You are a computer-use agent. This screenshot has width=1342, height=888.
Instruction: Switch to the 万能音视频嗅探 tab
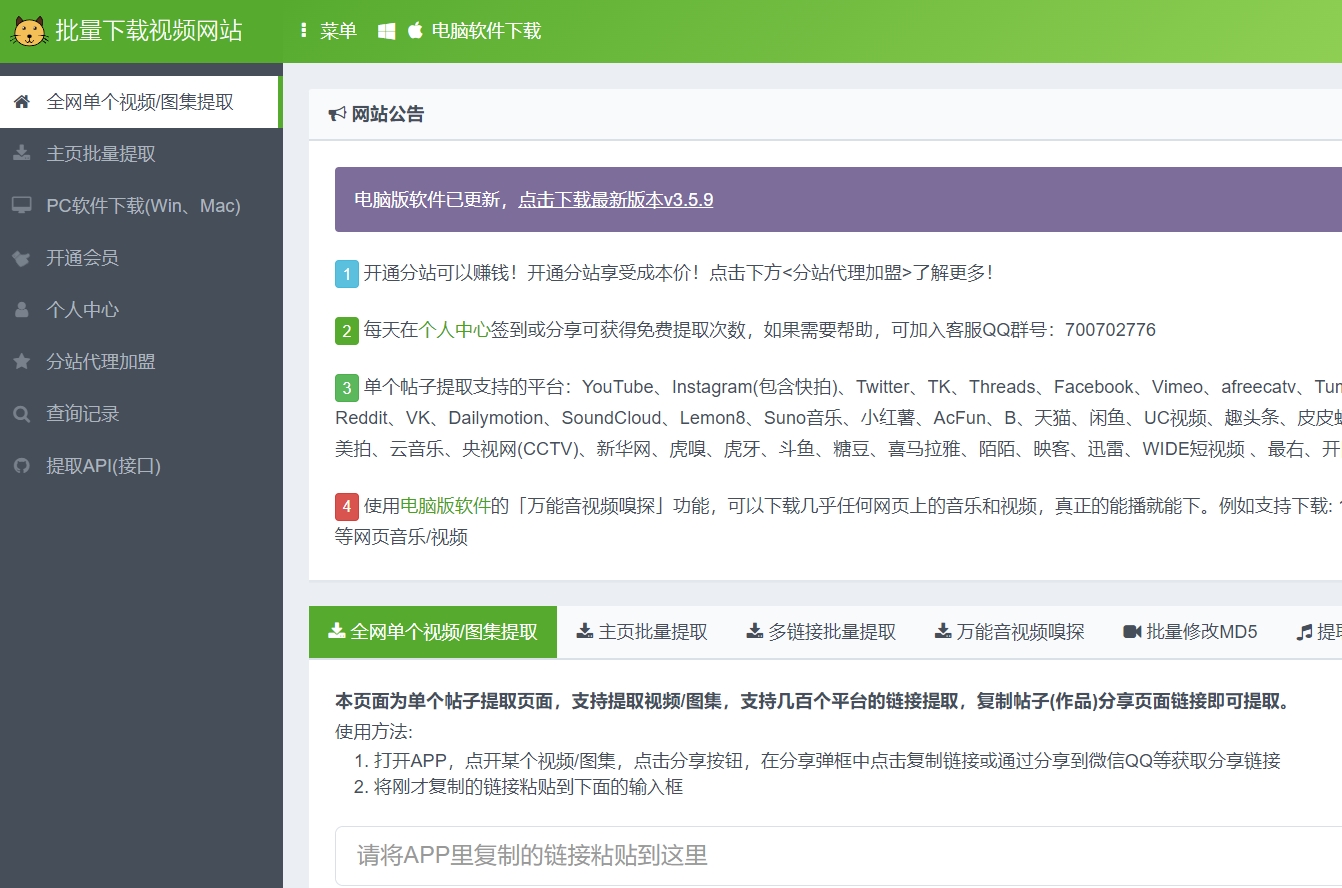tap(1009, 632)
